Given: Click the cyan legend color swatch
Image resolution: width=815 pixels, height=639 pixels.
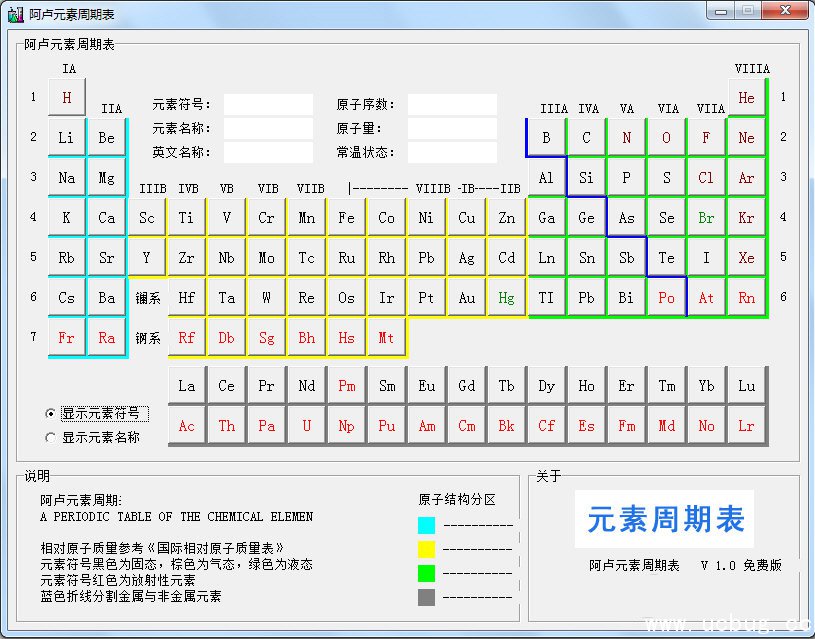Looking at the screenshot, I should coord(426,525).
